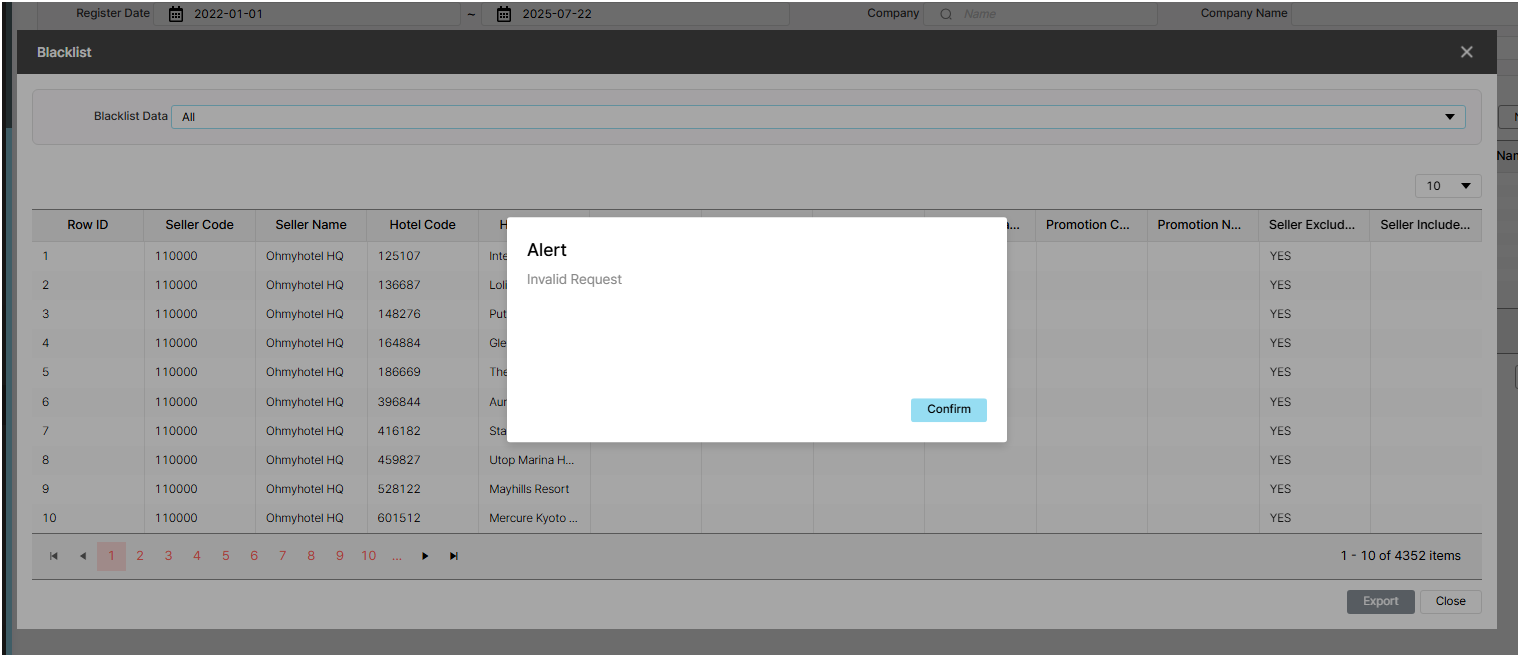The height and width of the screenshot is (657, 1520).
Task: Select page 2 in pagination
Action: [x=140, y=556]
